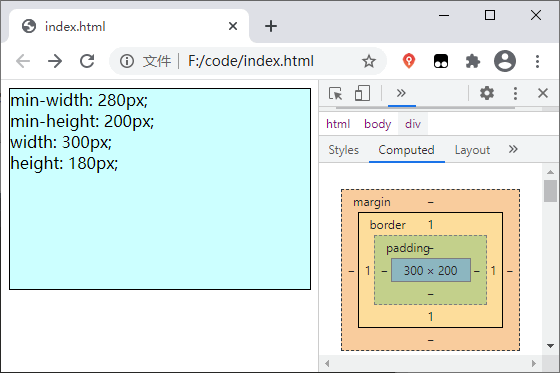This screenshot has height=373, width=560.
Task: Open DevTools three-dot customize menu
Action: point(515,94)
